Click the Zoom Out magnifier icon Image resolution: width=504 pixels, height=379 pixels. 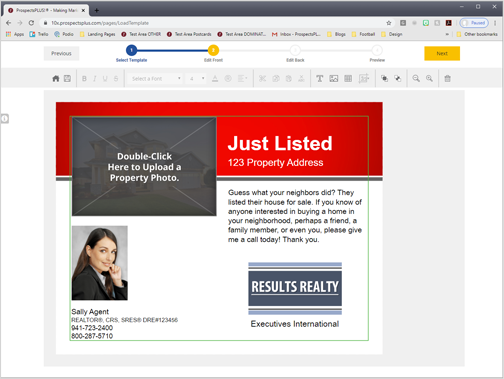click(416, 79)
